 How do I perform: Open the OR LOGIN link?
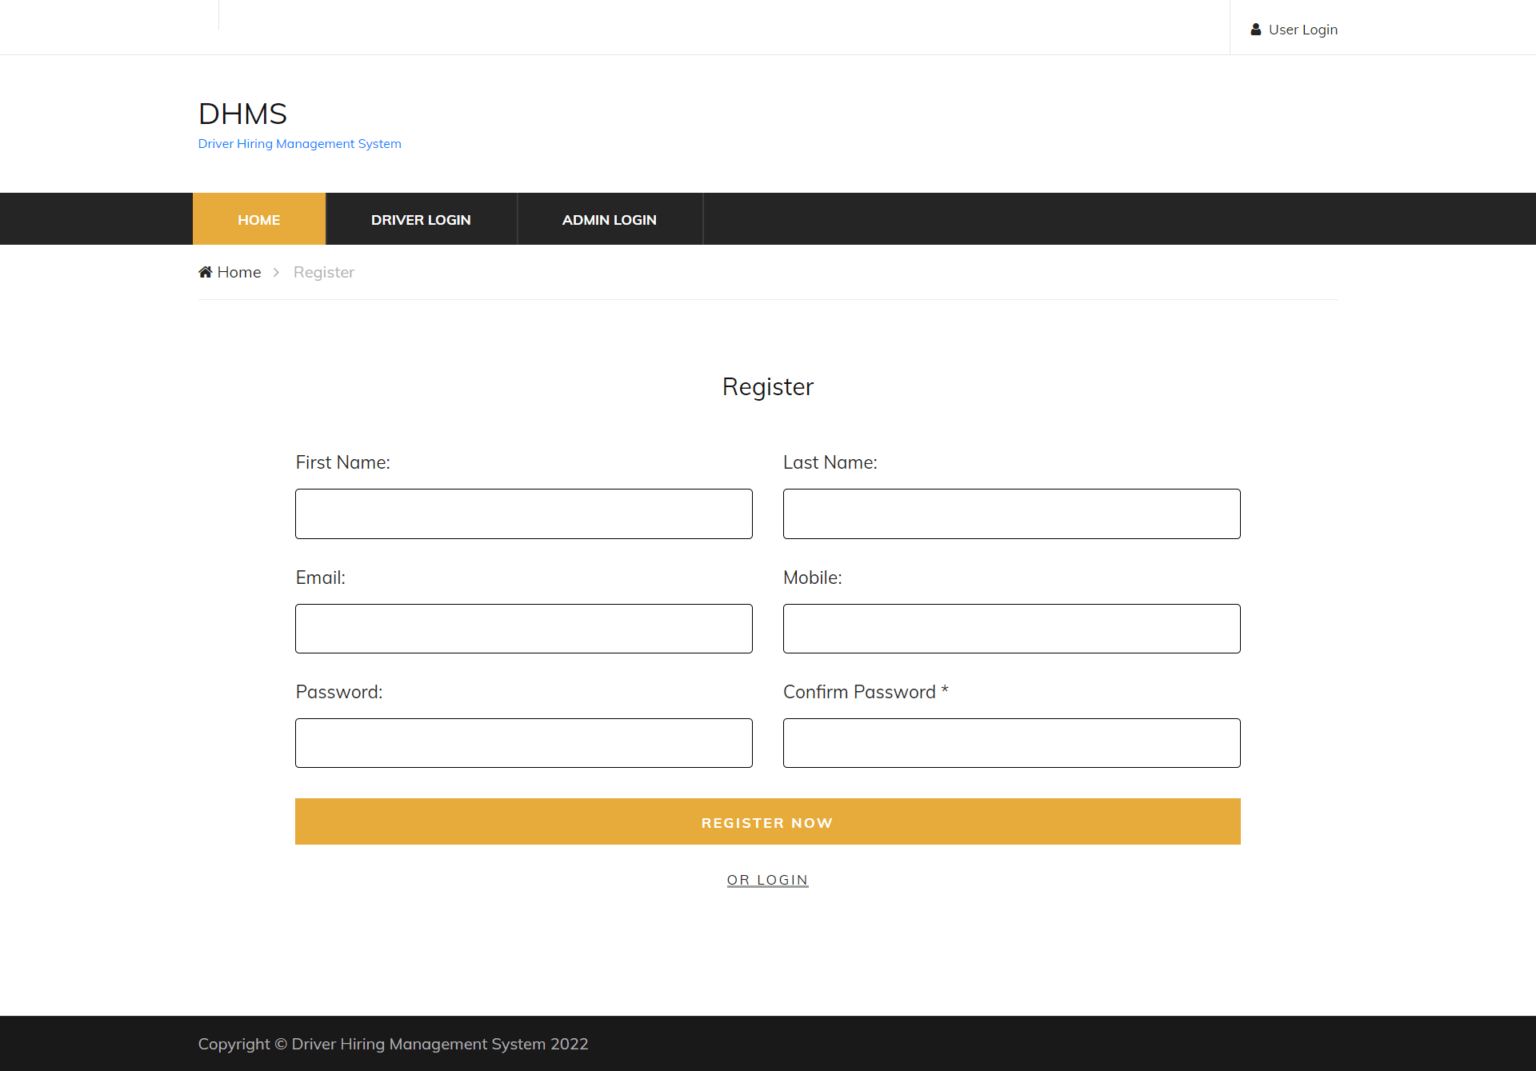[767, 880]
